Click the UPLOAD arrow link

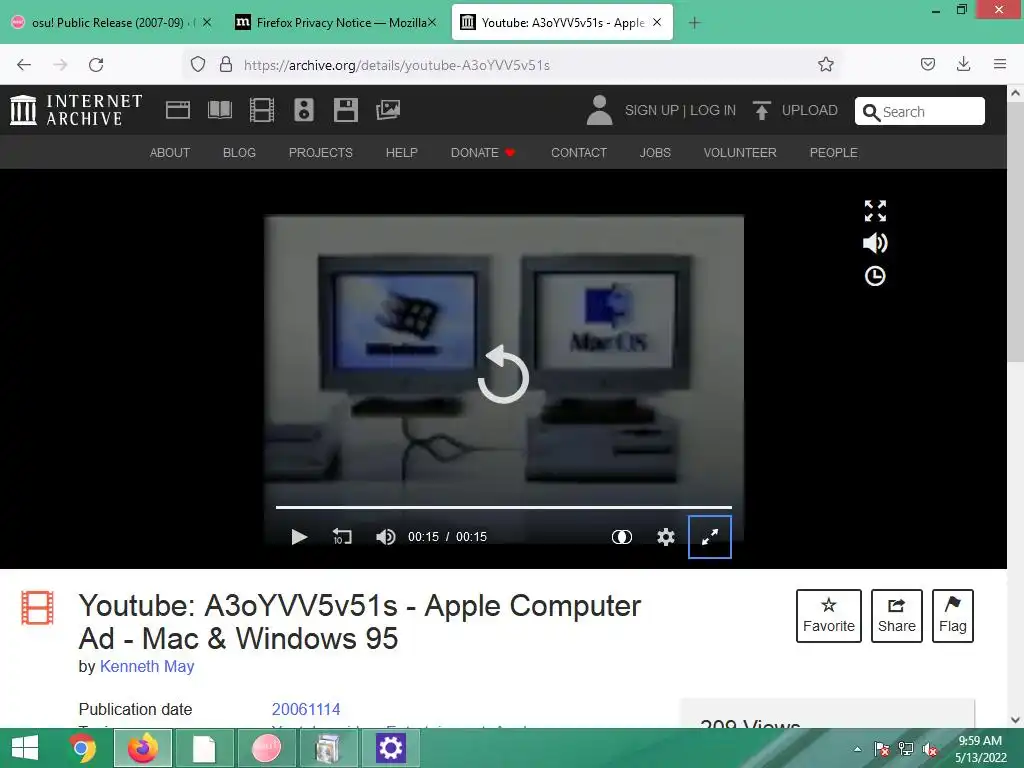(795, 110)
